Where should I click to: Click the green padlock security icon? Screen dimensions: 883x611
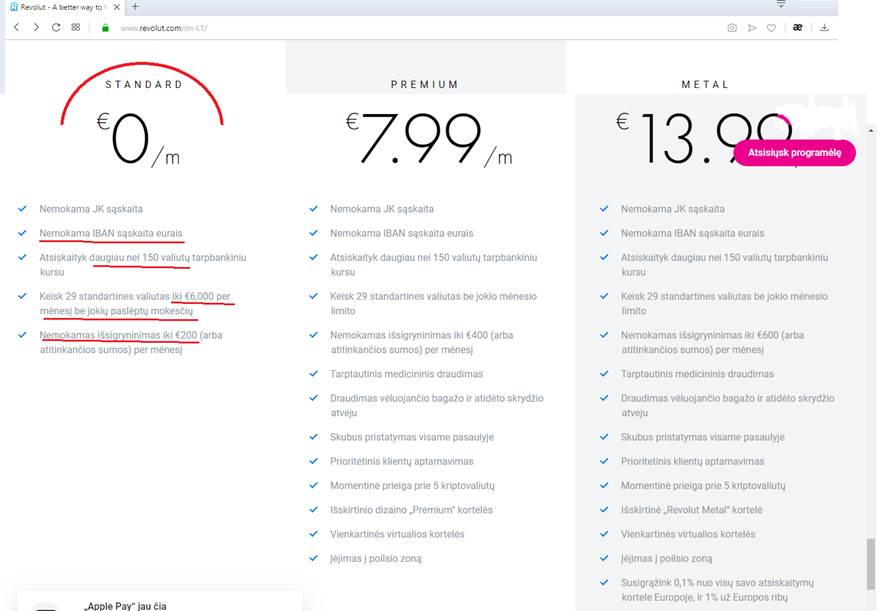tap(105, 27)
